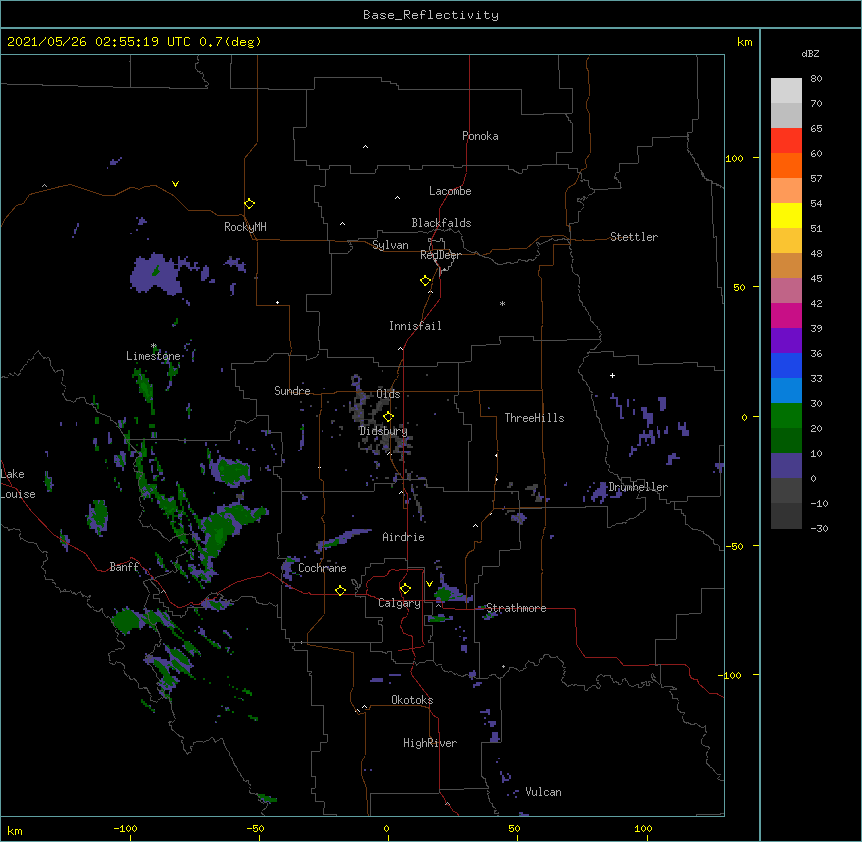Click the RockyMH label
This screenshot has width=862, height=842.
245,227
